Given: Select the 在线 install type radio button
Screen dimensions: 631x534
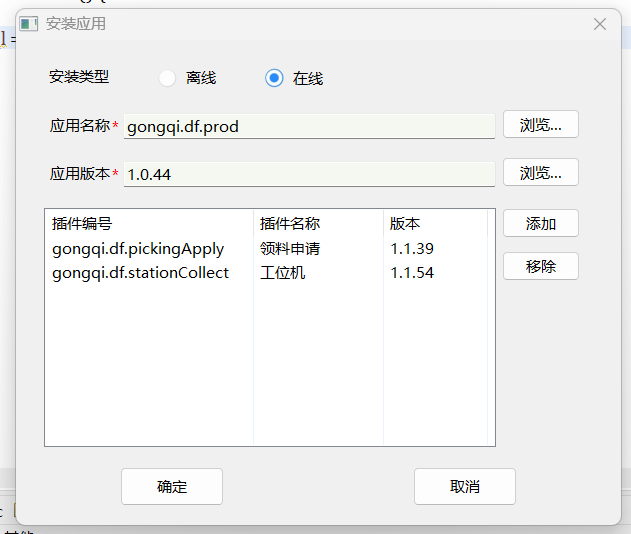Looking at the screenshot, I should (x=274, y=78).
